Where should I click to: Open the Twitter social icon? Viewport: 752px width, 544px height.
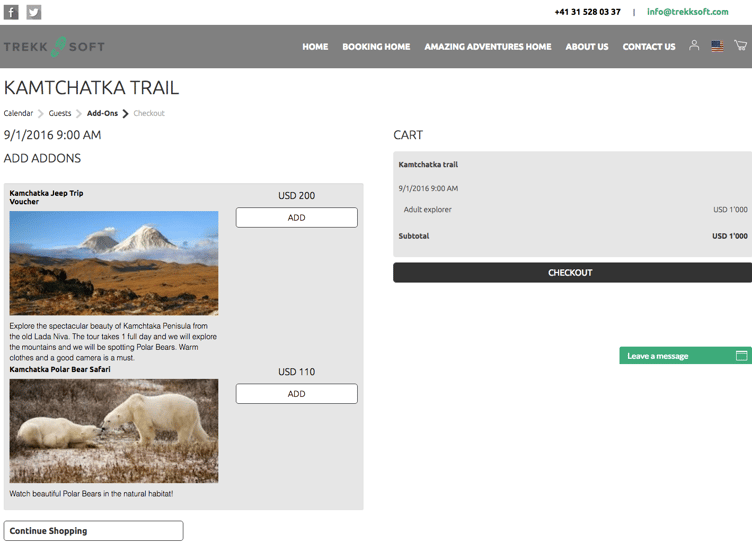(34, 13)
